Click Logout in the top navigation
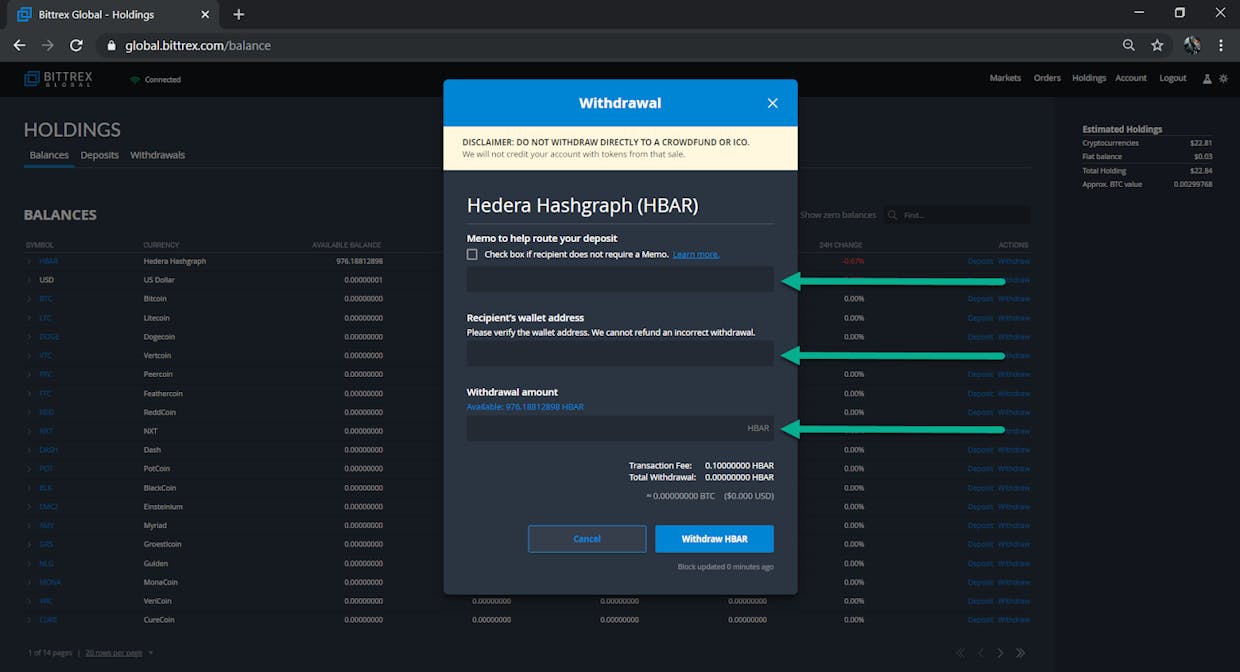Viewport: 1240px width, 672px height. [x=1172, y=78]
